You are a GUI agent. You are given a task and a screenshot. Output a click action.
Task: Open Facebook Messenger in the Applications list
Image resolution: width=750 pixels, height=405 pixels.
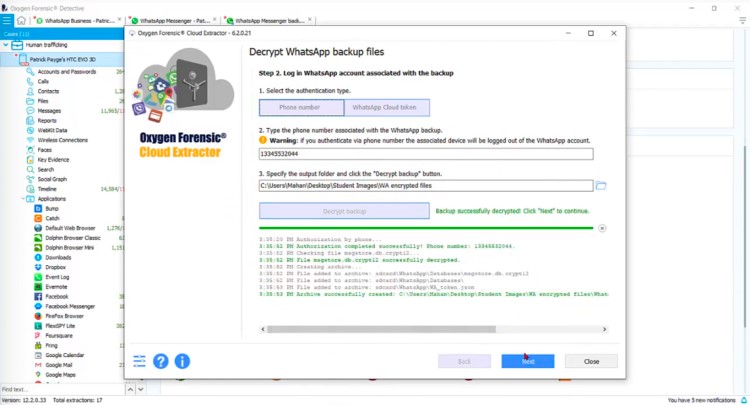70,306
